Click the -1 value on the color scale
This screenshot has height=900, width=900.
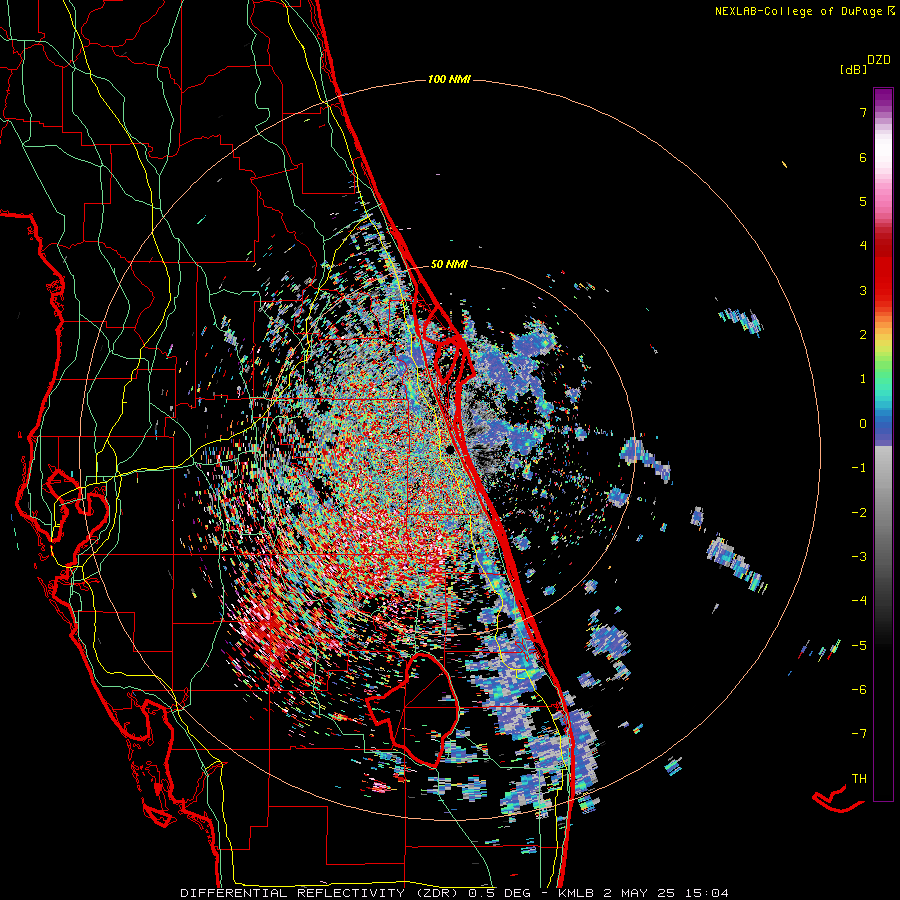click(859, 468)
